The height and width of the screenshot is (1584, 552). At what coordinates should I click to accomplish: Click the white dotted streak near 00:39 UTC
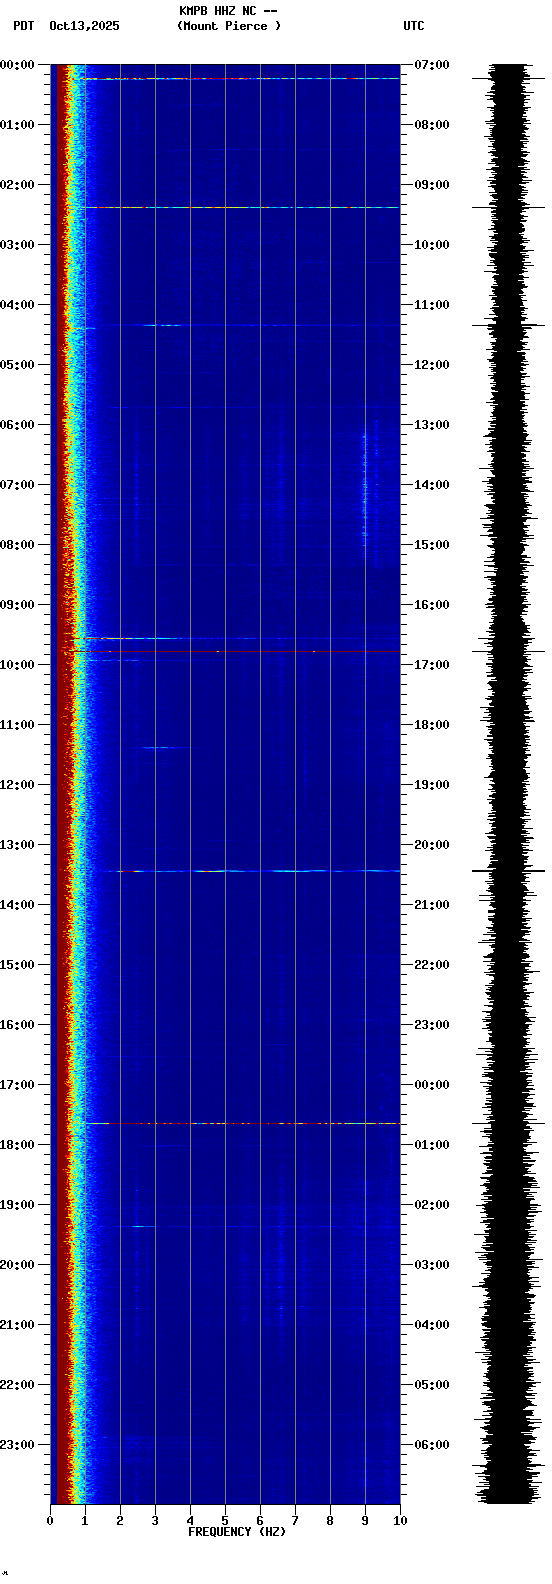tap(242, 1123)
